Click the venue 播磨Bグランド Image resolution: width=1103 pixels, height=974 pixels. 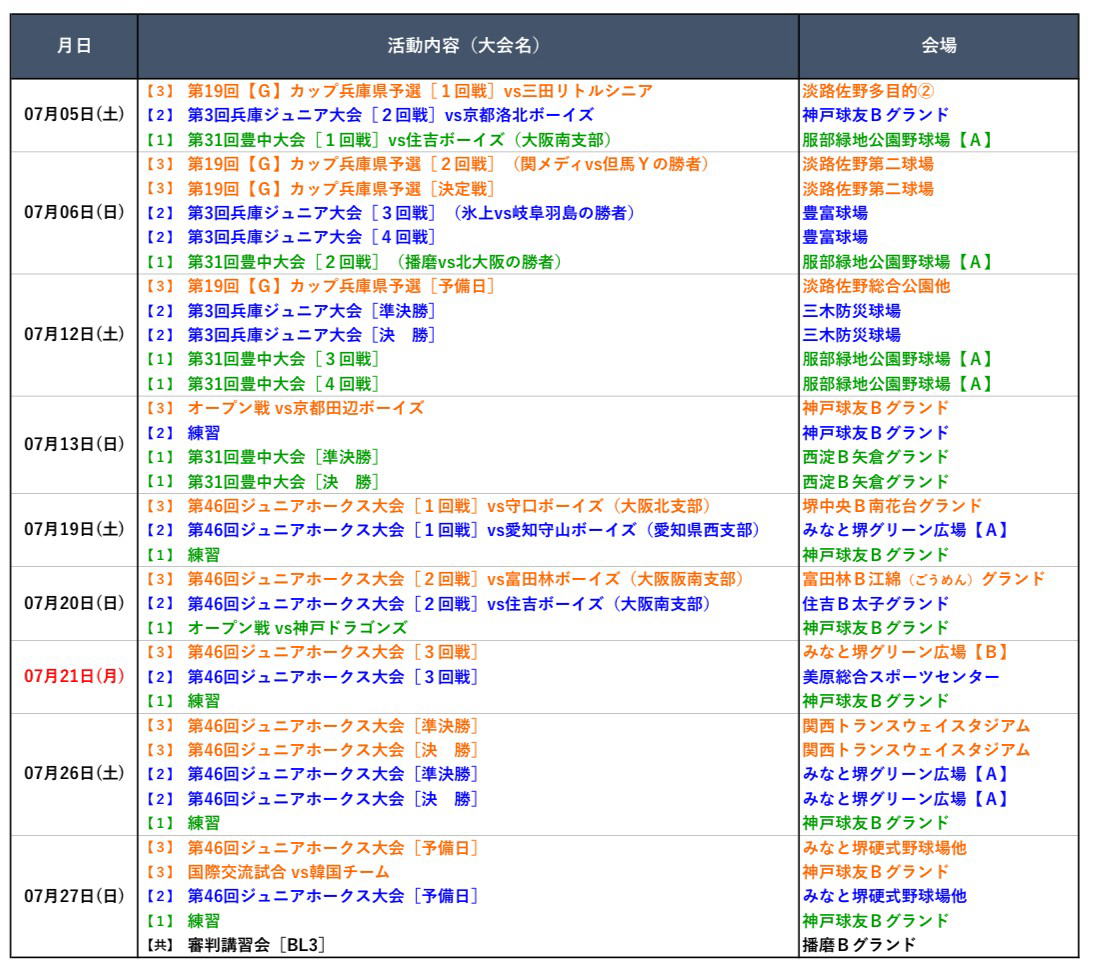point(859,944)
